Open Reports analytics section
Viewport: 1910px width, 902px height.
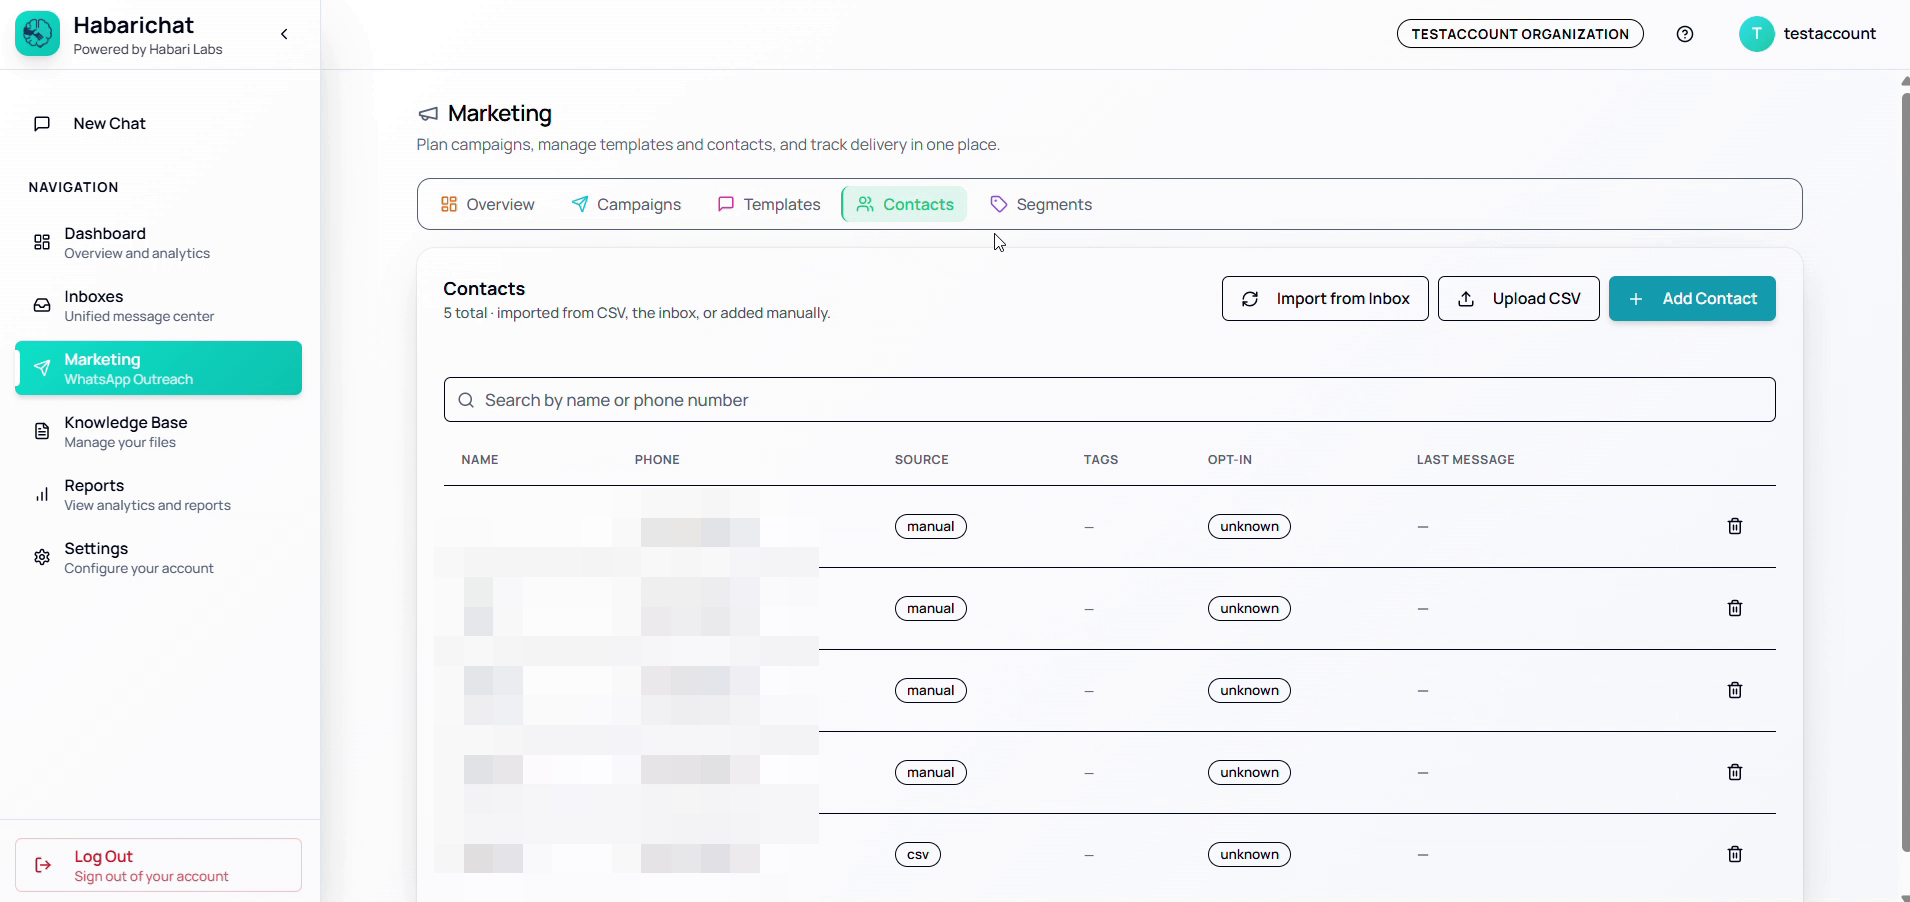[x=160, y=495]
